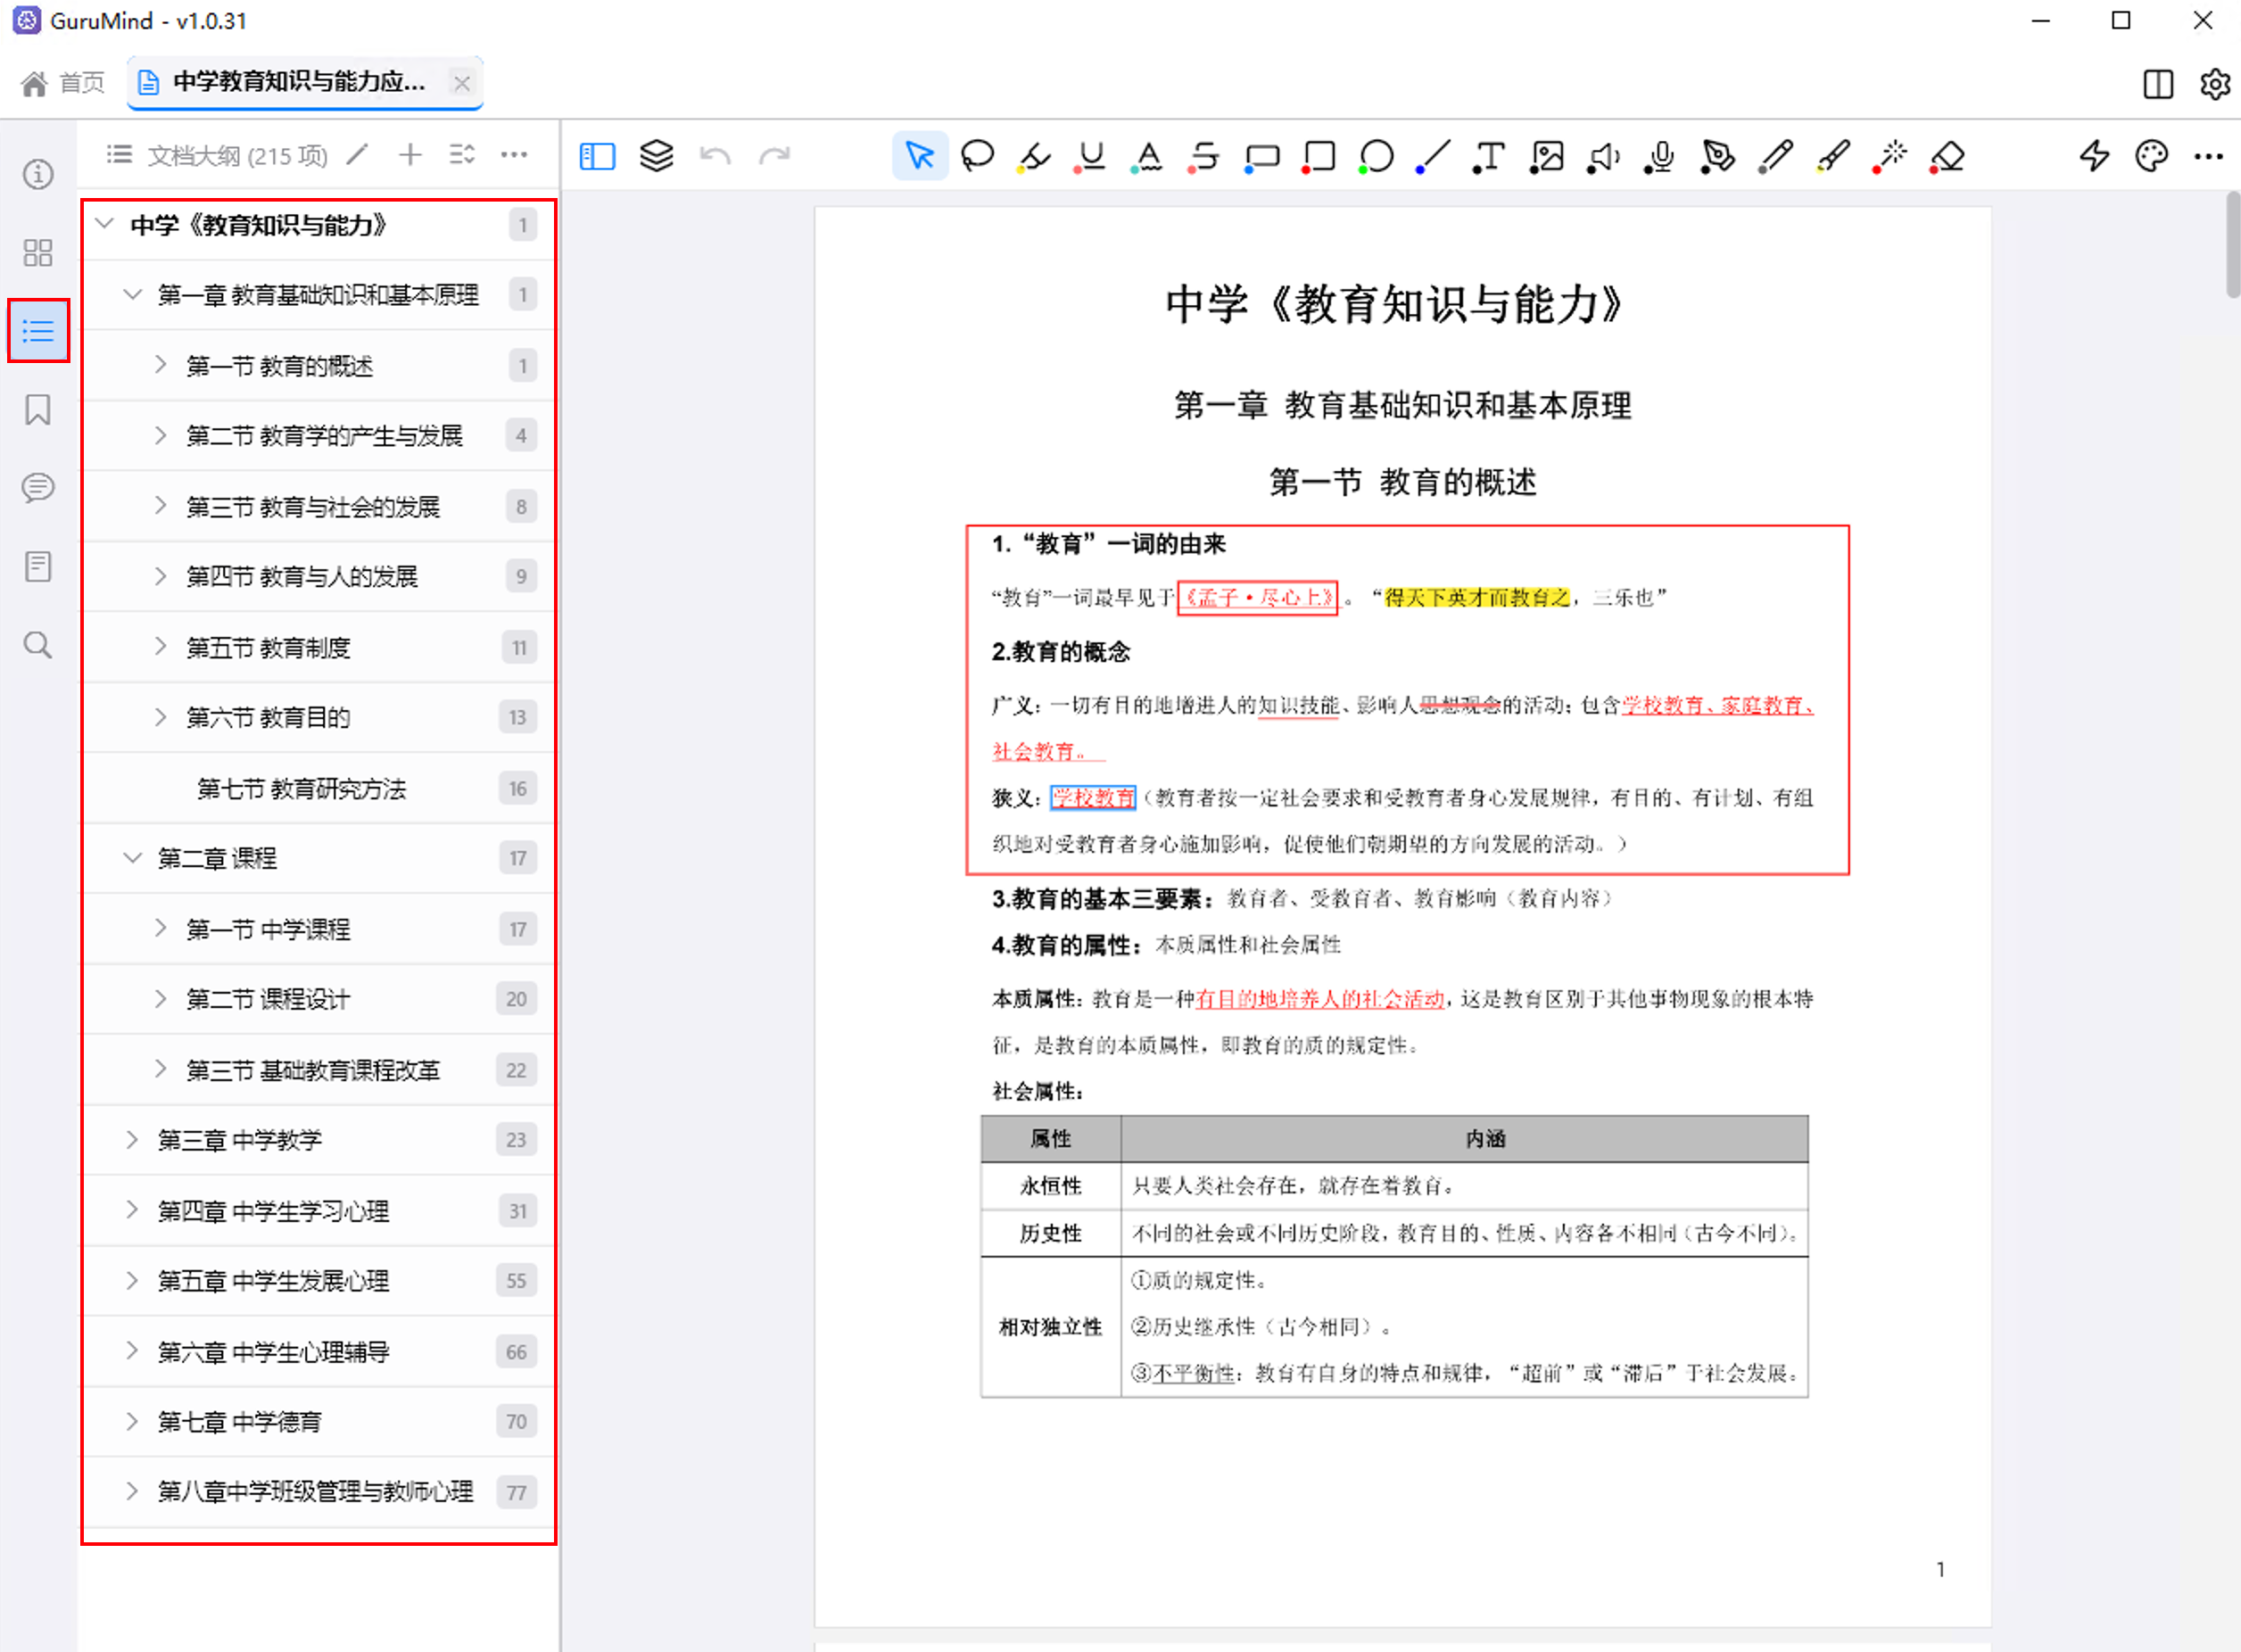Collapse 第二章 课程
Screen dimensions: 2241x1652
(132, 858)
